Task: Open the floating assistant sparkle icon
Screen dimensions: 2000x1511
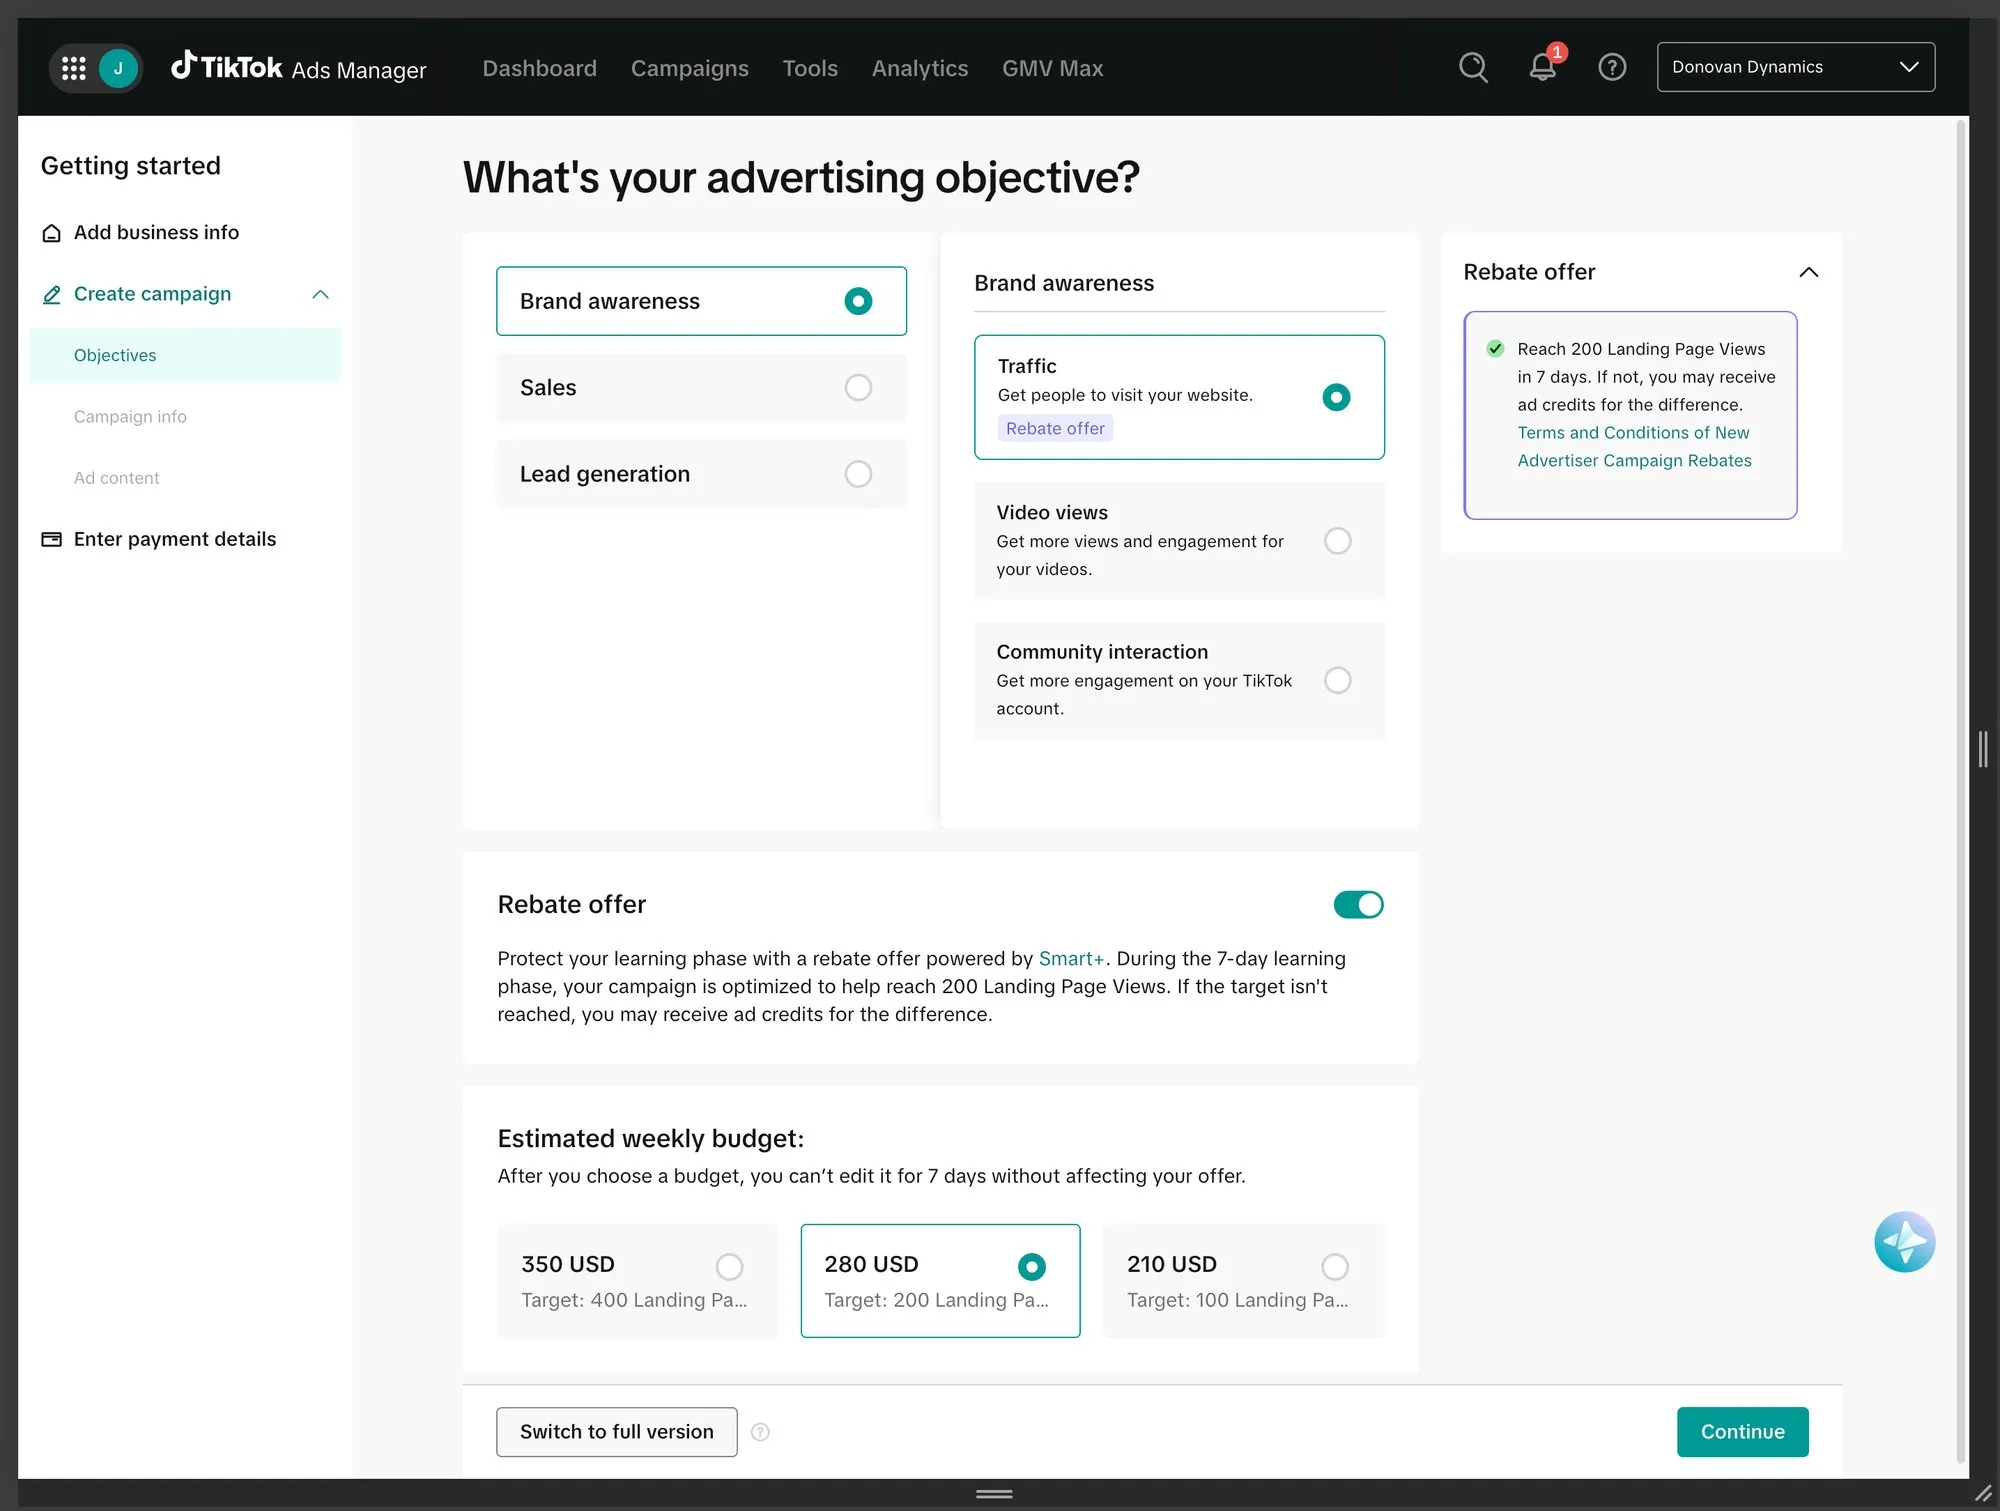Action: pos(1904,1242)
